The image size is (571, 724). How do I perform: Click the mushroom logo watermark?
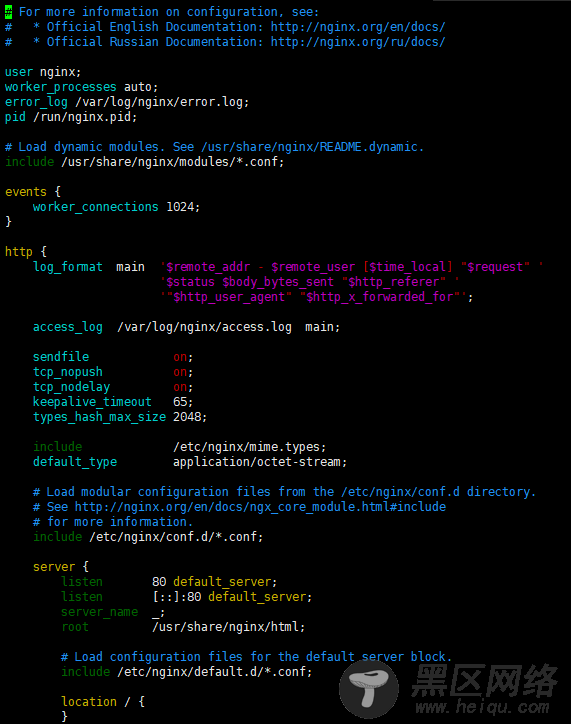369,689
